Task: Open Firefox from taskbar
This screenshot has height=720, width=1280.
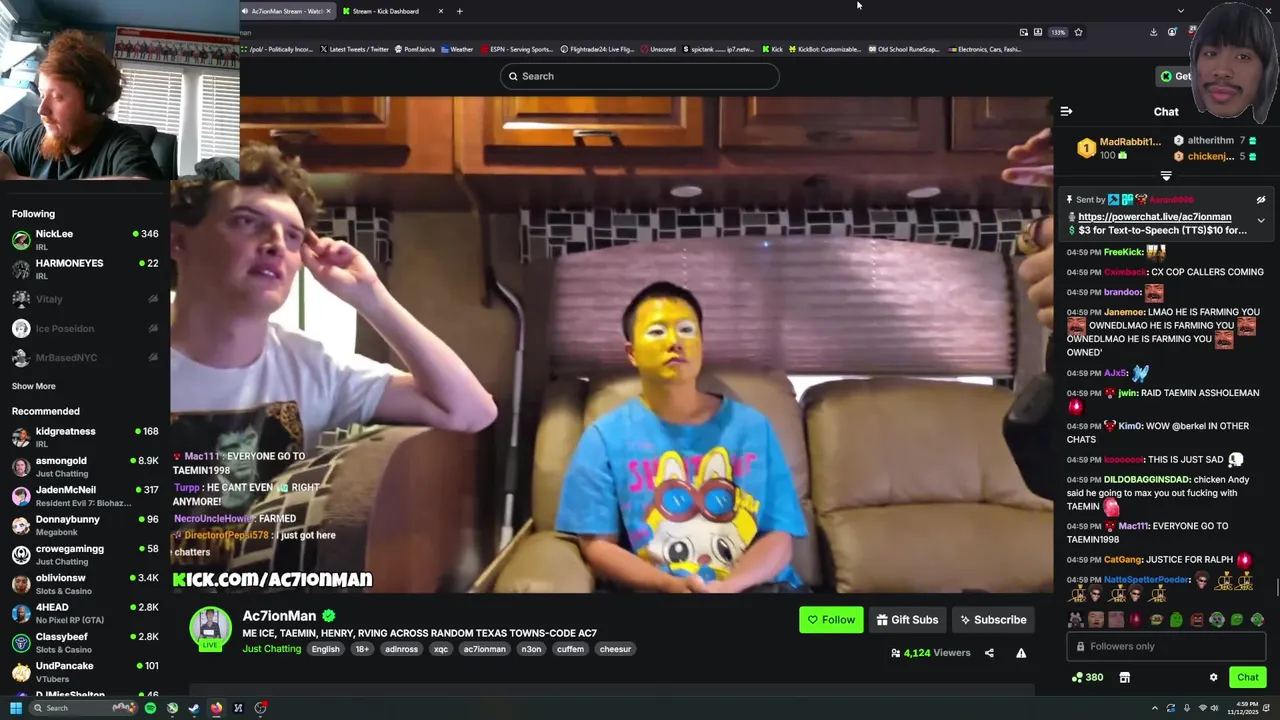Action: 216,708
